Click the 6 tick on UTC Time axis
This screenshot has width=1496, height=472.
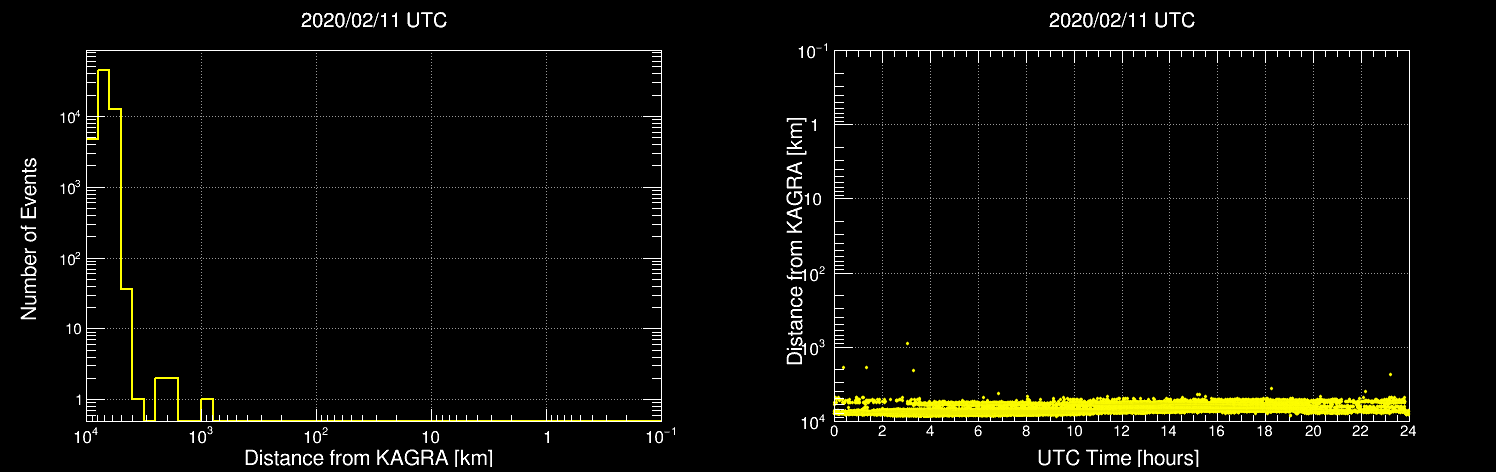coord(979,431)
